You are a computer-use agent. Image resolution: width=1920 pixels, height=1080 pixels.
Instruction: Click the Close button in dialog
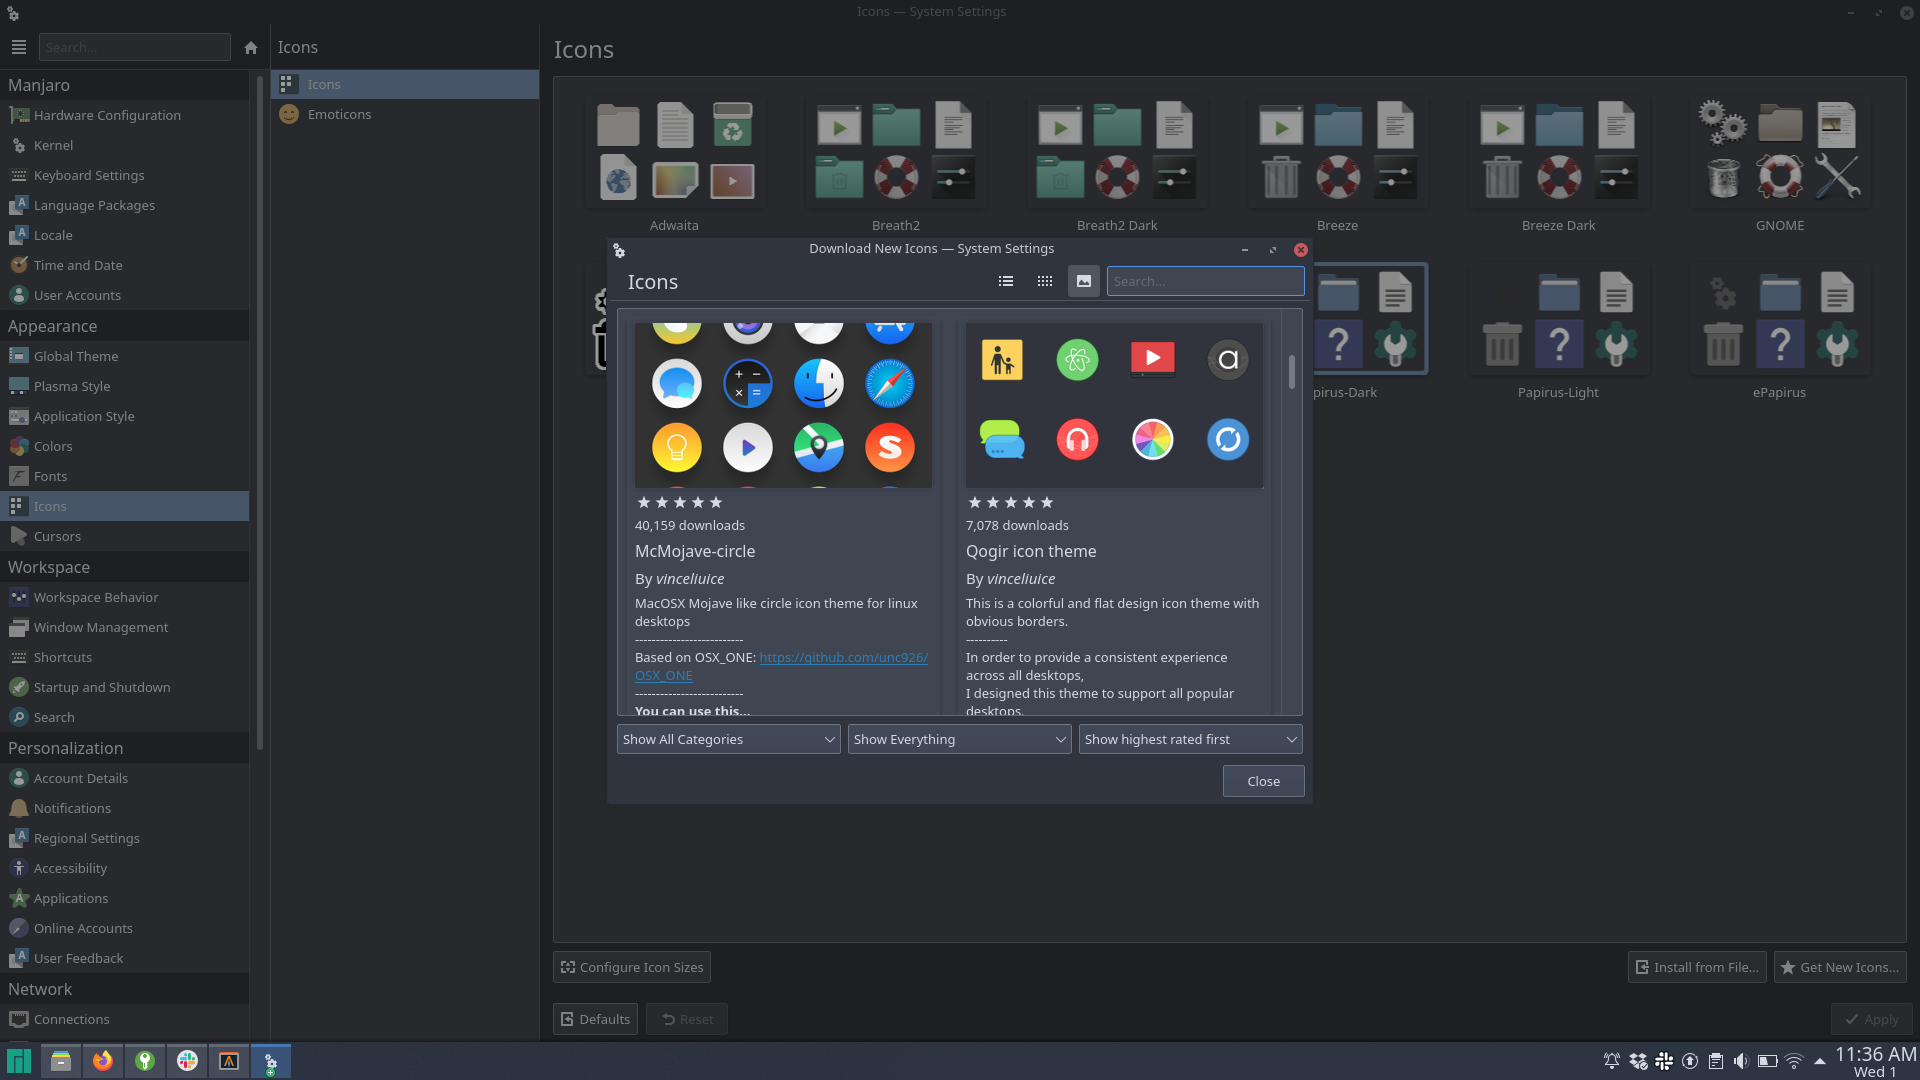tap(1263, 782)
